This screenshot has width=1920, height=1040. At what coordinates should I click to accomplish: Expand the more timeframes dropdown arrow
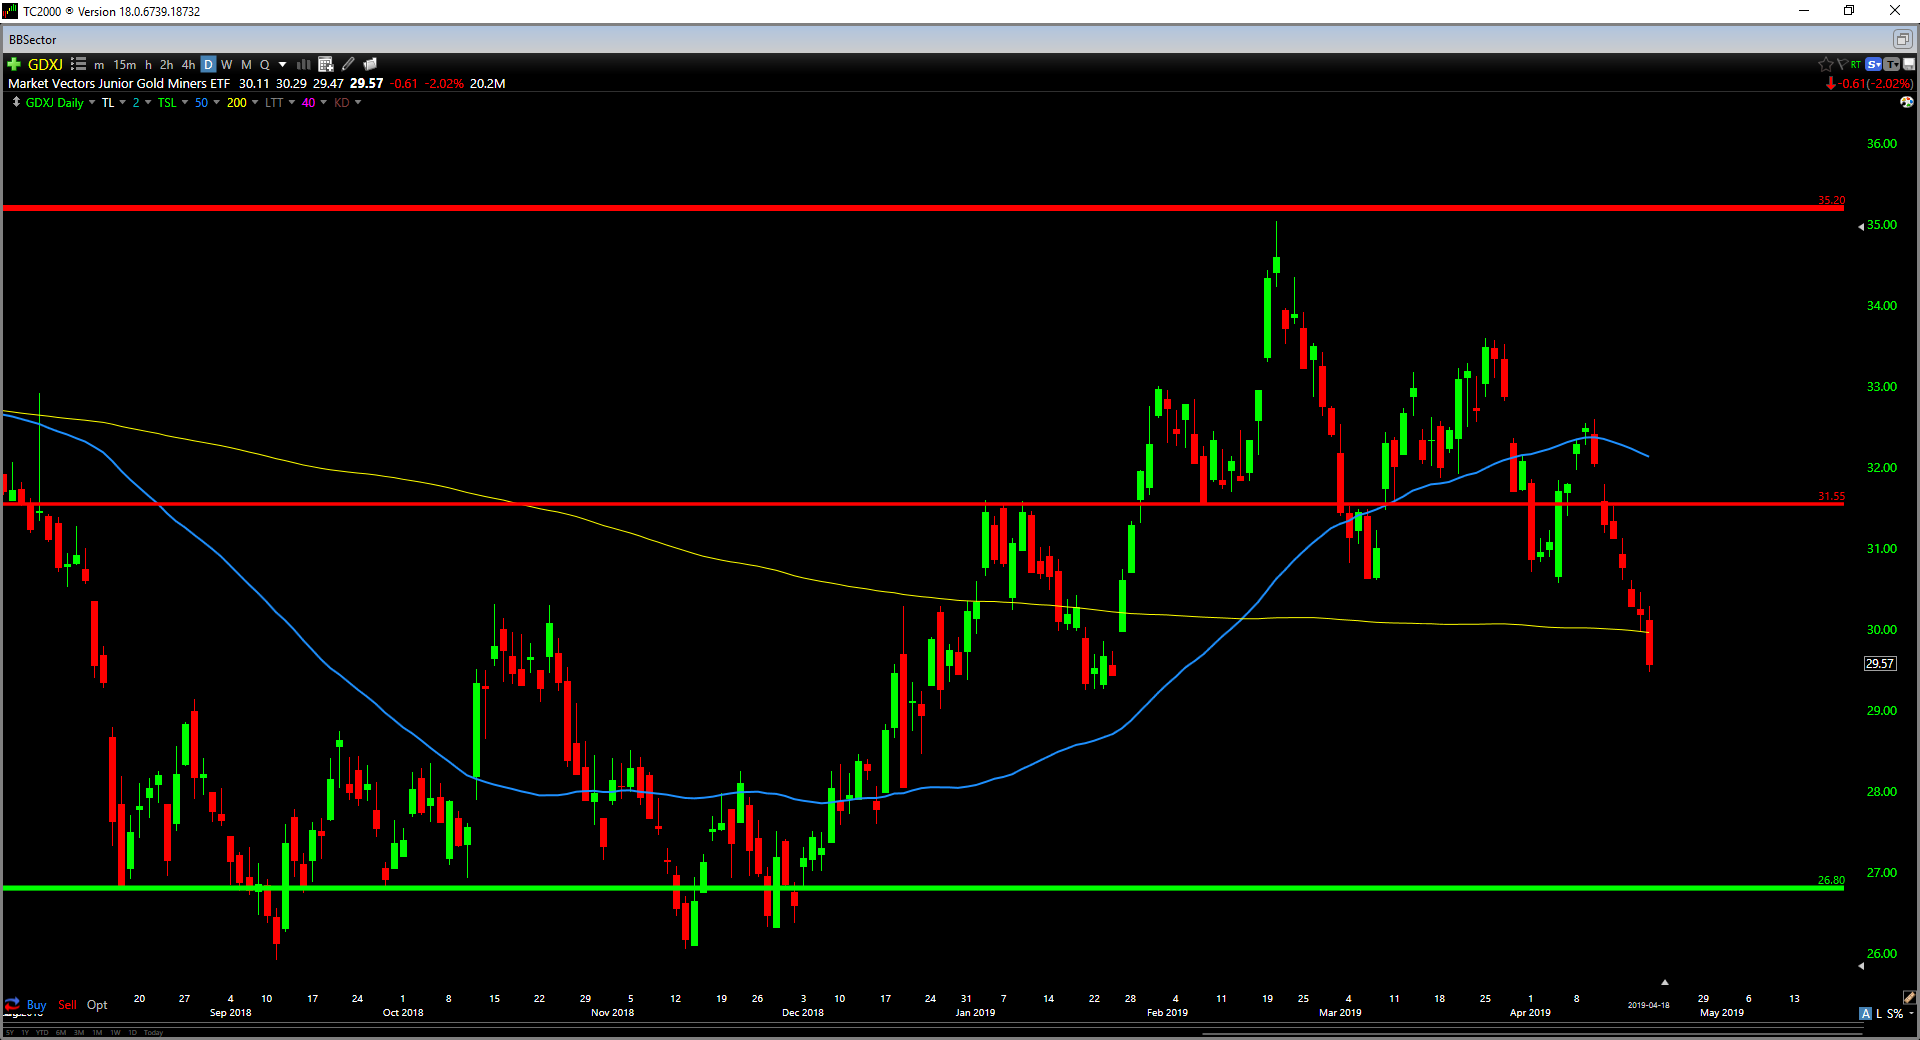coord(283,65)
